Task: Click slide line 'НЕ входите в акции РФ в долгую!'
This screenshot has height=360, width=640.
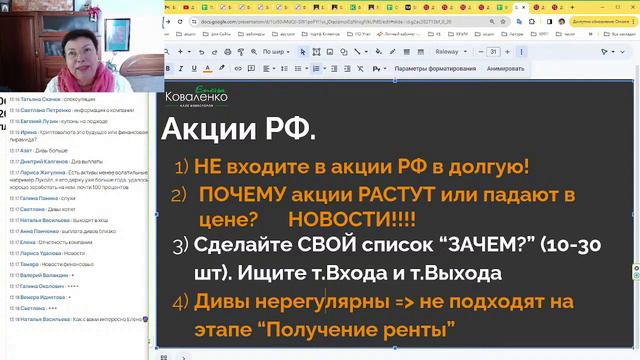Action: coord(361,167)
